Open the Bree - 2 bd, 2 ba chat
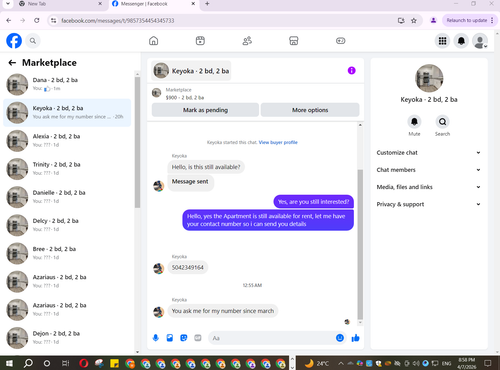The width and height of the screenshot is (500, 370). [67, 253]
